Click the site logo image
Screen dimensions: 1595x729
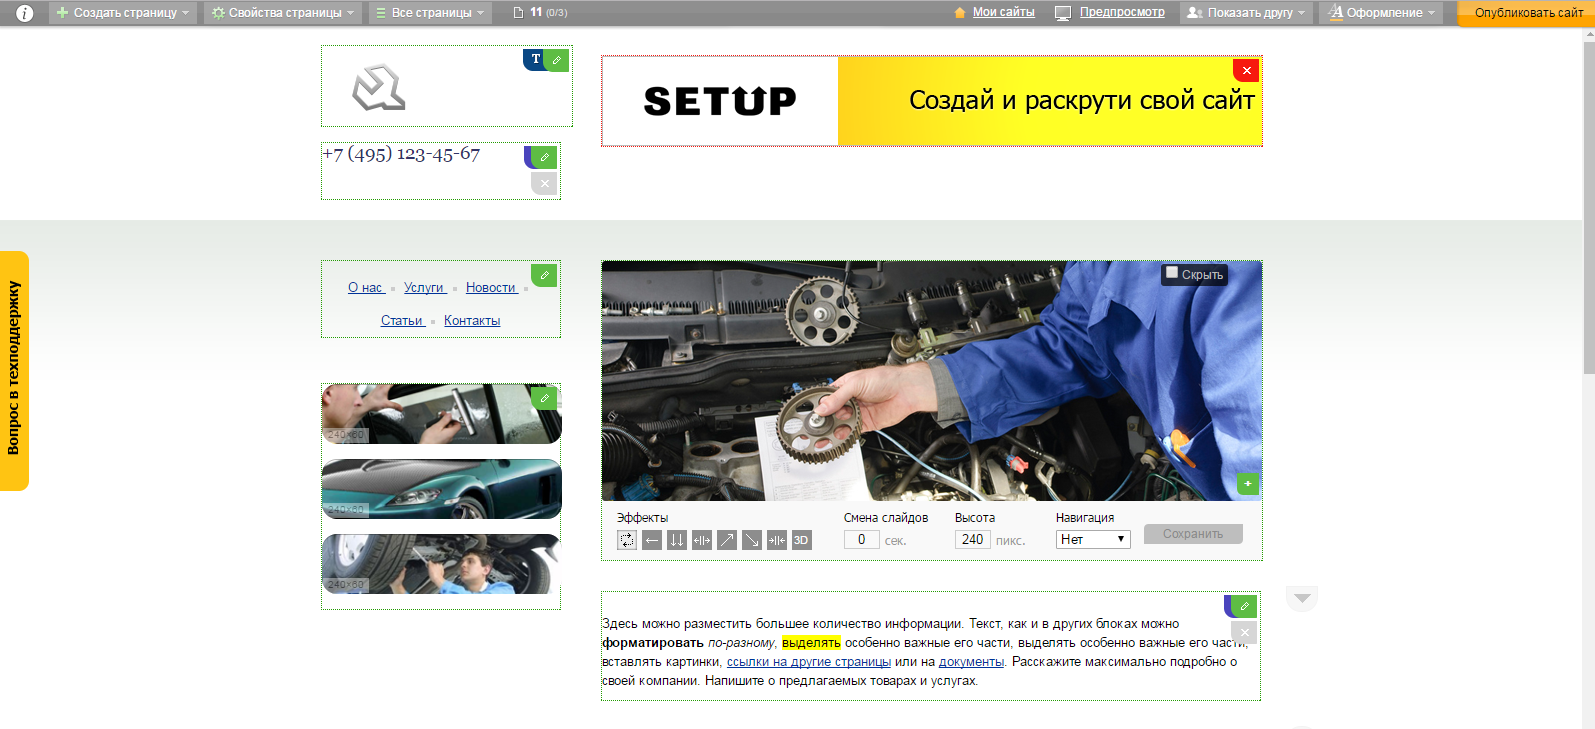tap(379, 88)
